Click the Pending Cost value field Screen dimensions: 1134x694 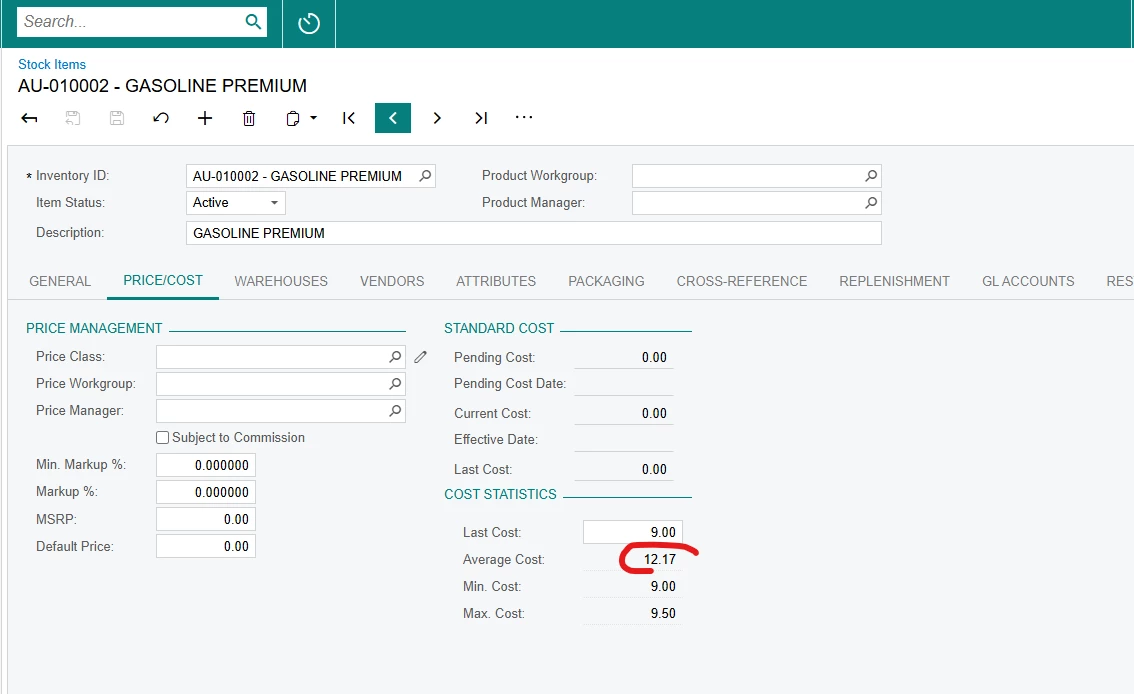pyautogui.click(x=623, y=357)
